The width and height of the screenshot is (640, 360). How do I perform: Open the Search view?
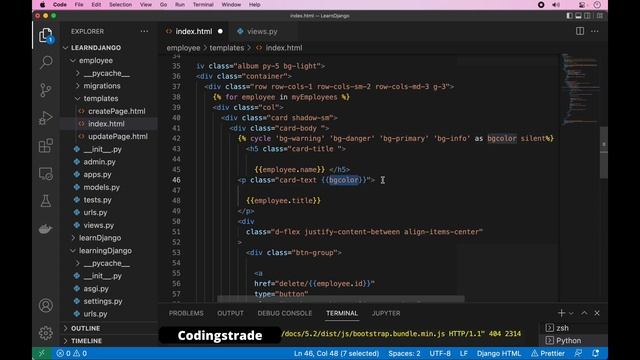46,62
